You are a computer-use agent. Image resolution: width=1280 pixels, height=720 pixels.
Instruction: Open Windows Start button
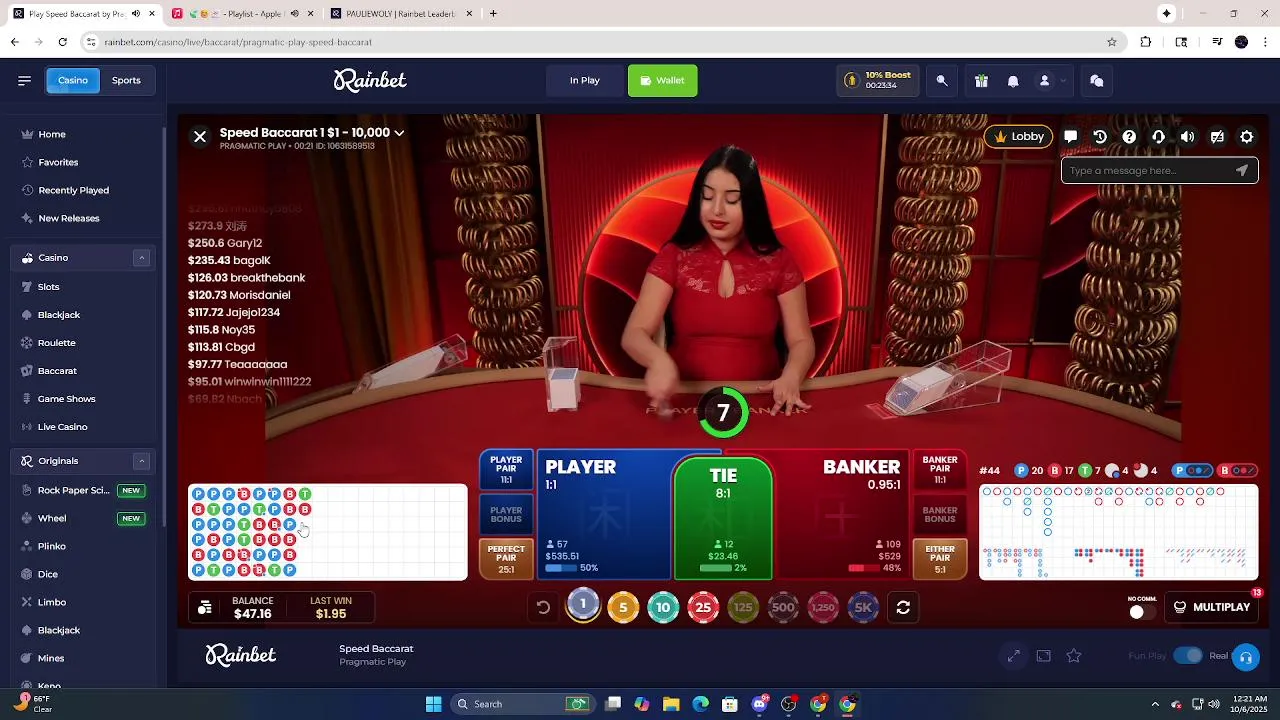[x=433, y=704]
